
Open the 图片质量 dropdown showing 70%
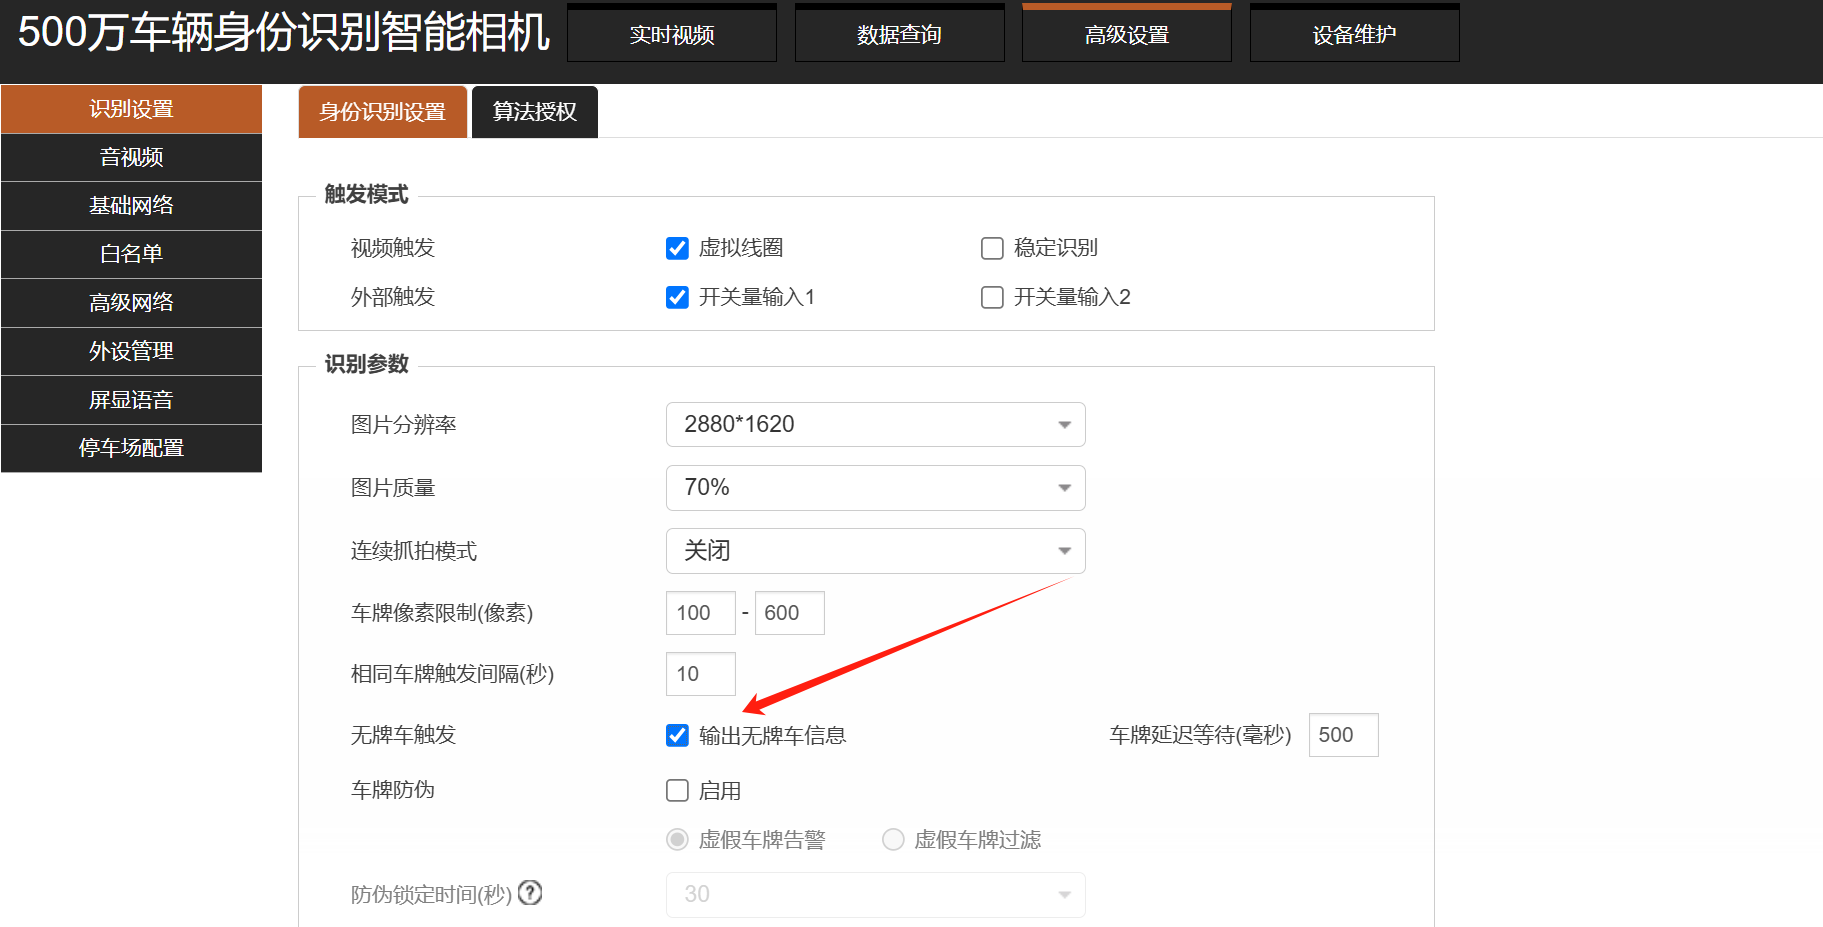point(876,488)
